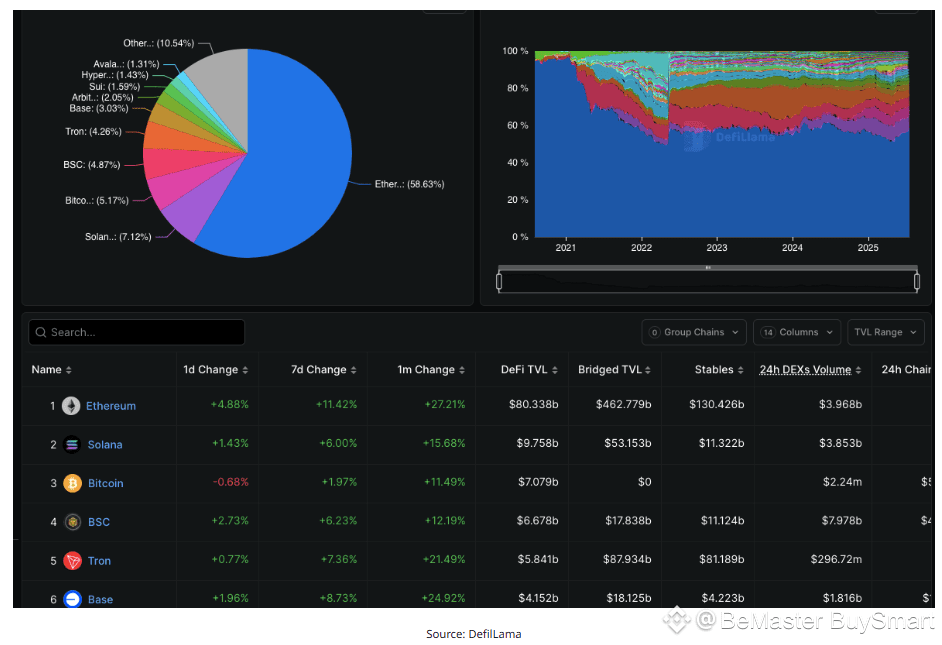Click the pie label 'Arbit..: (2.05%)'
Image resolution: width=942 pixels, height=645 pixels.
pos(102,97)
